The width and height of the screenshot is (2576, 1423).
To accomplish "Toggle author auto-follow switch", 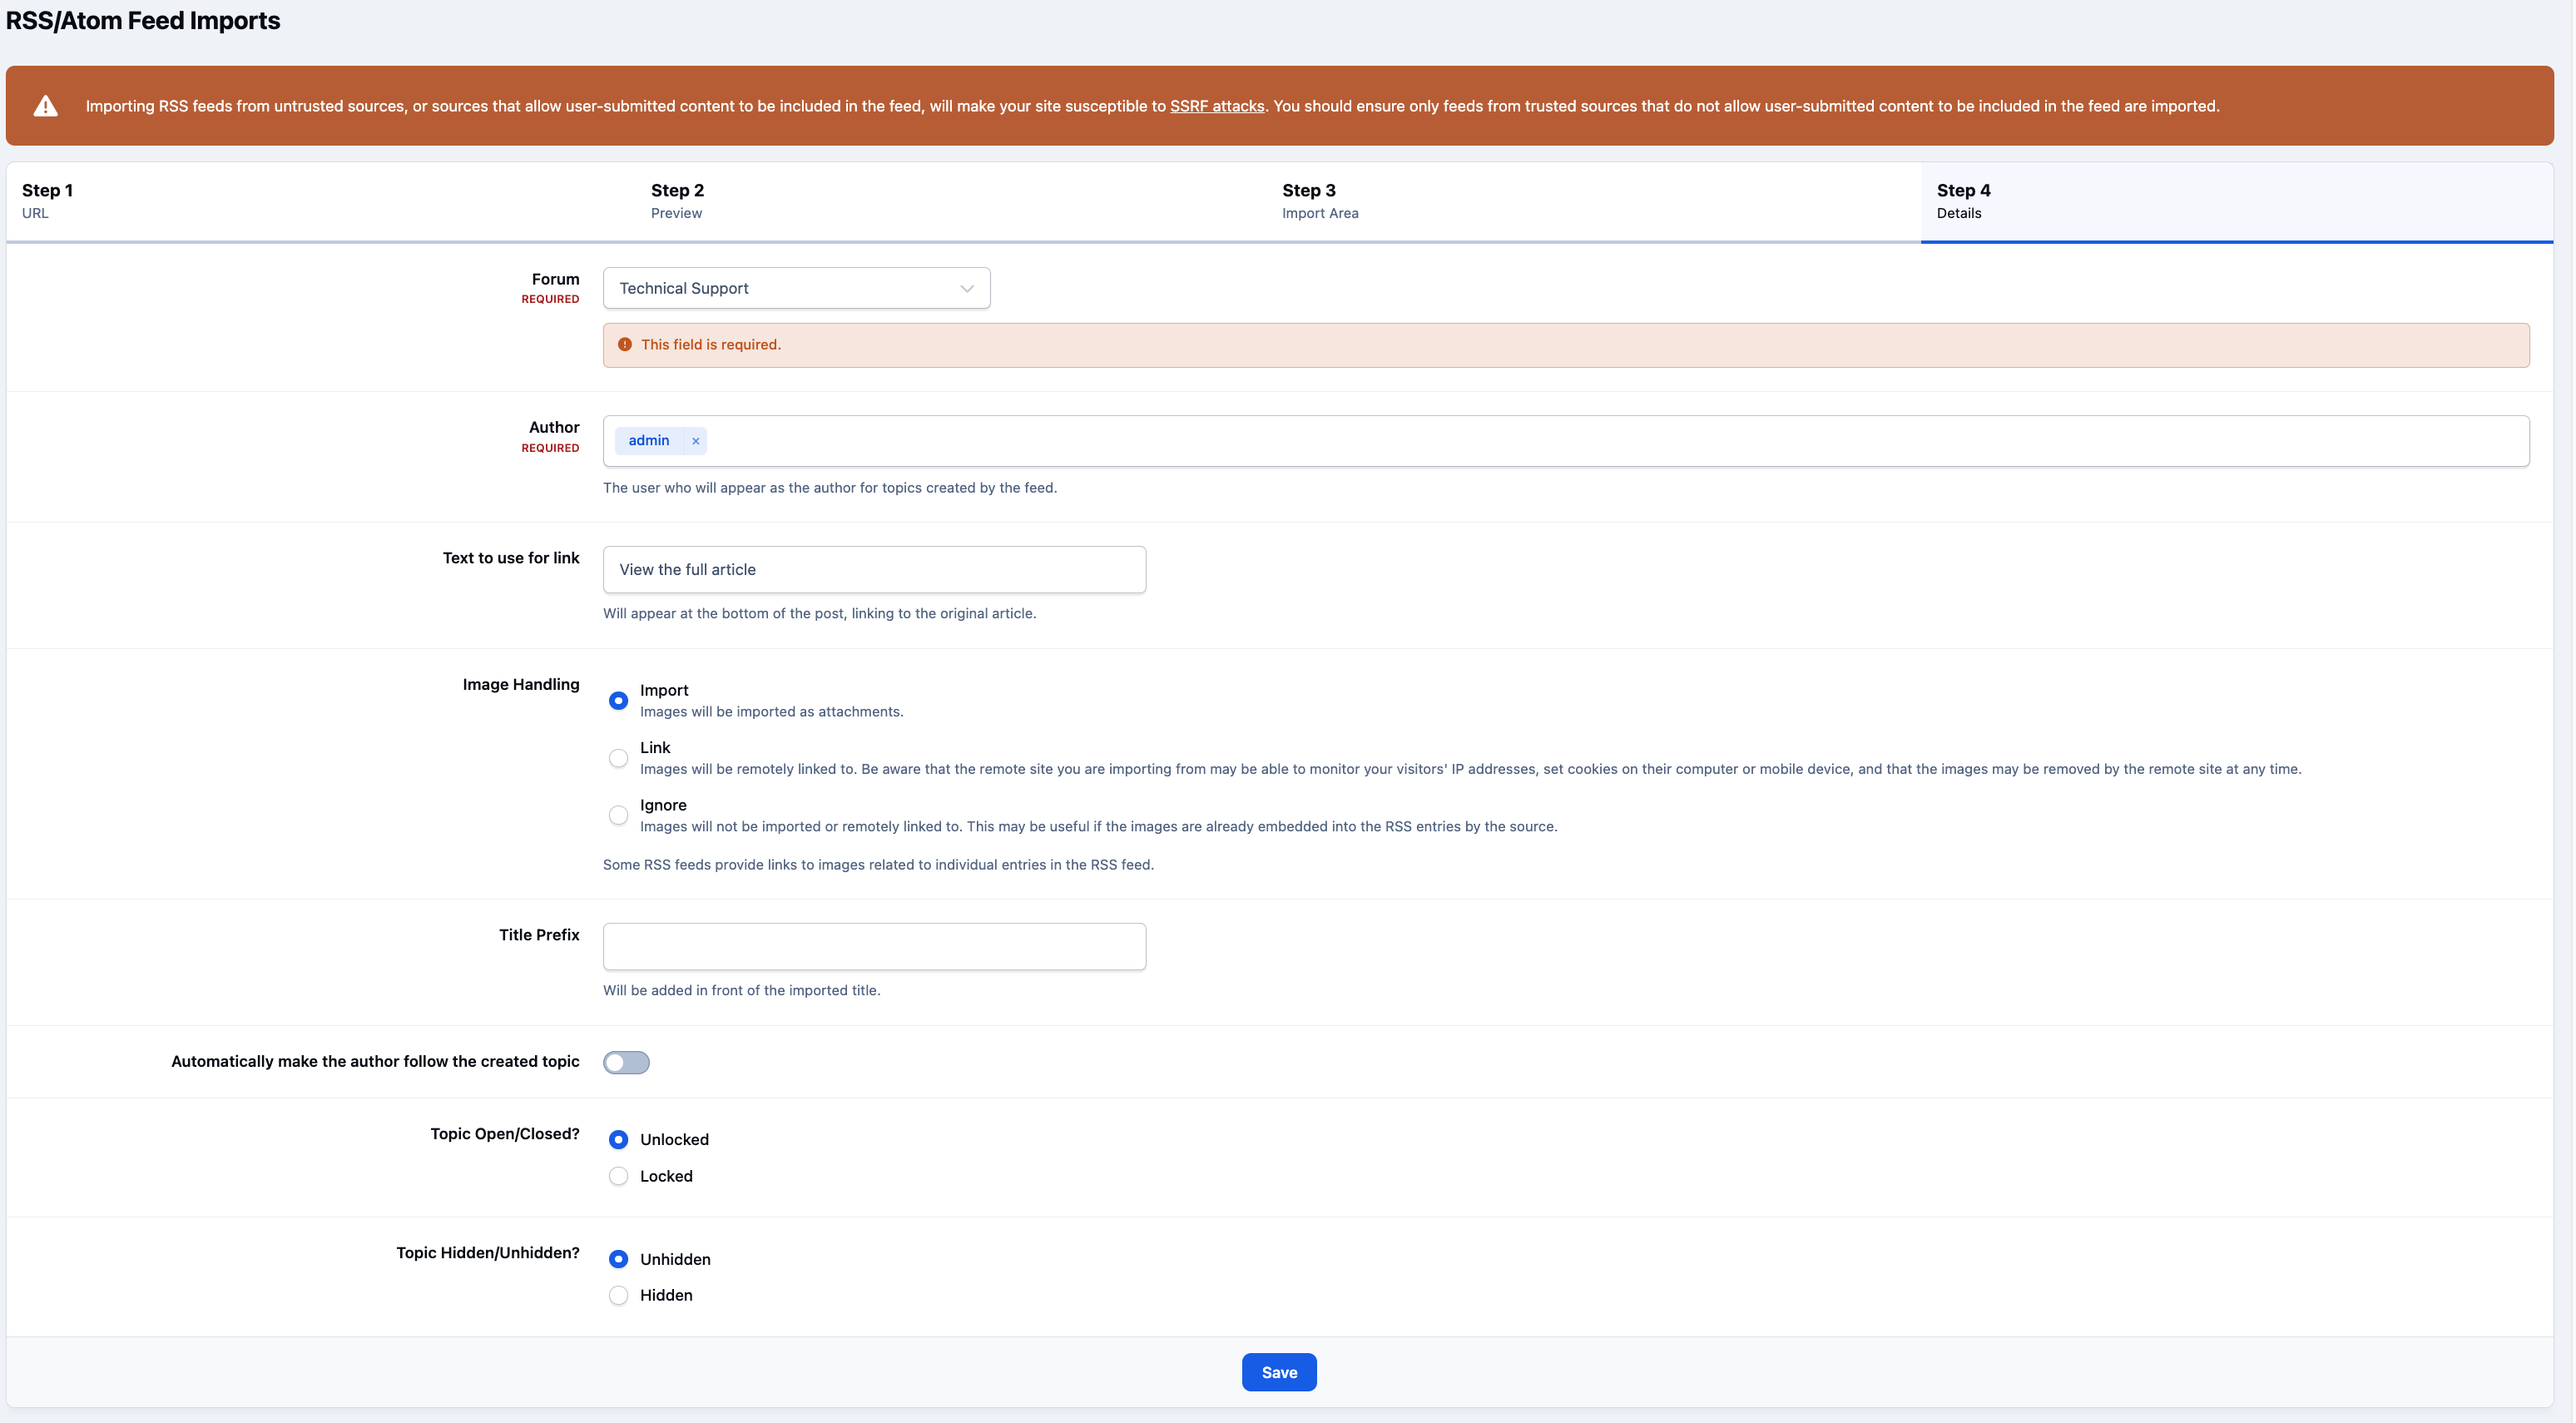I will [626, 1062].
